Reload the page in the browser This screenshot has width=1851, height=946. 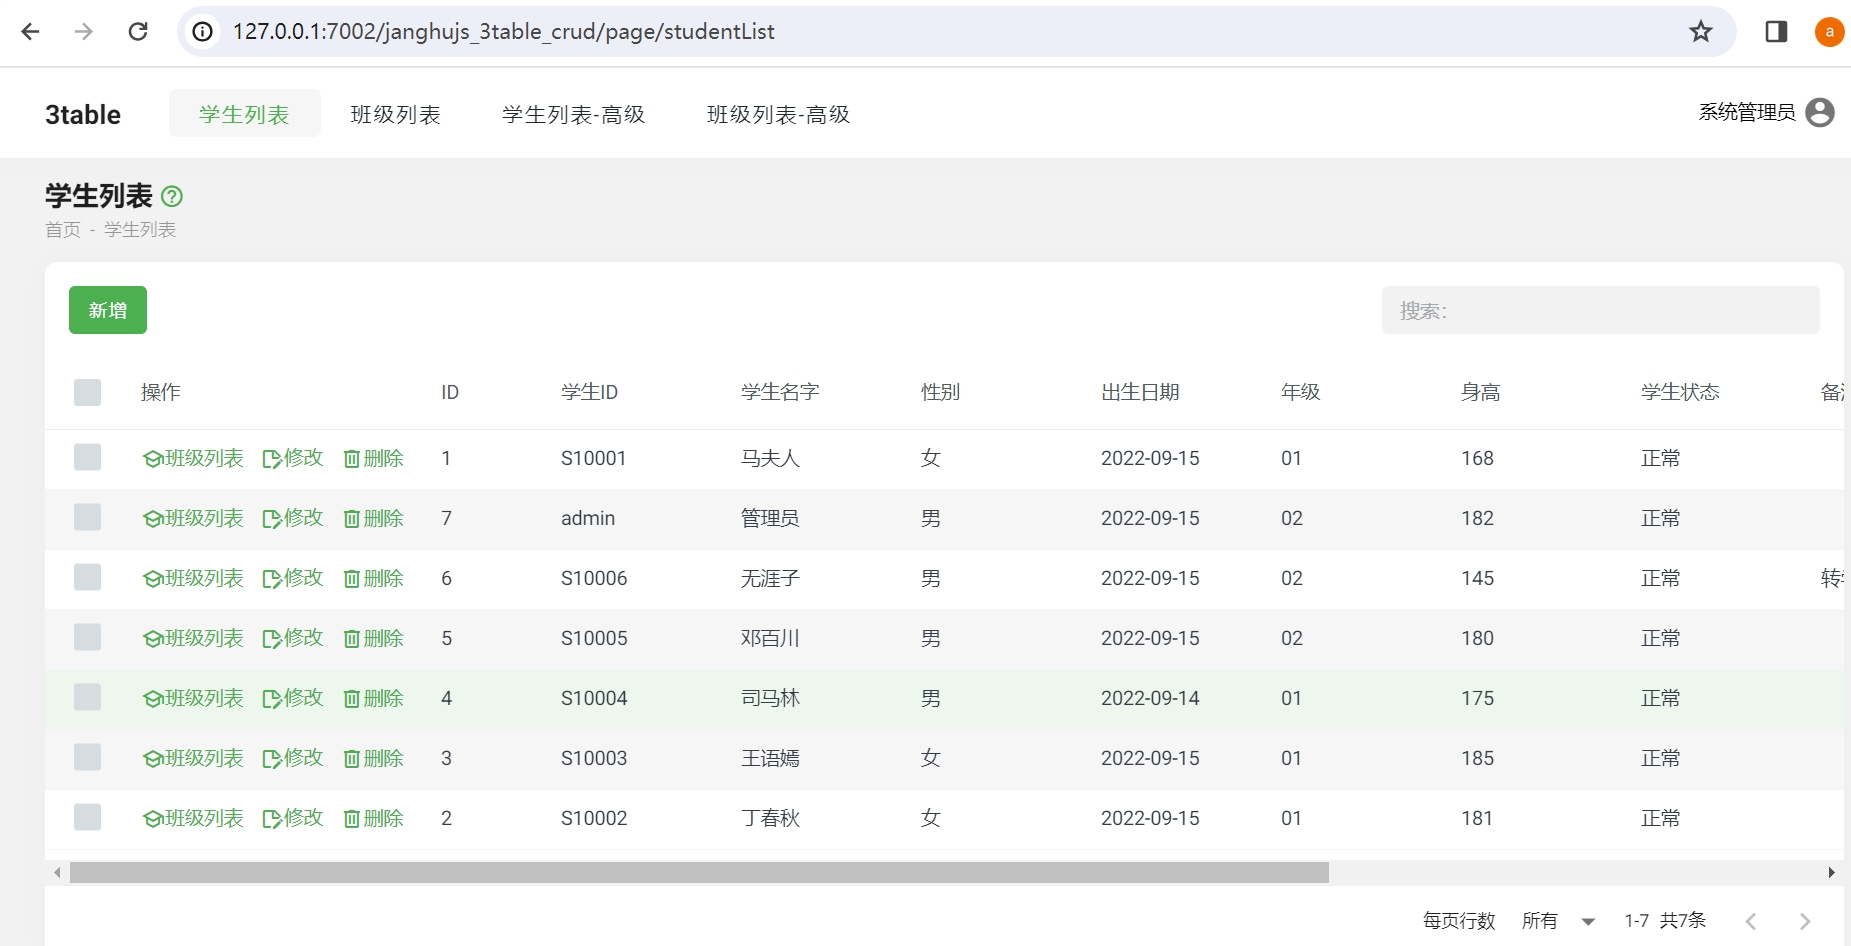[x=138, y=32]
